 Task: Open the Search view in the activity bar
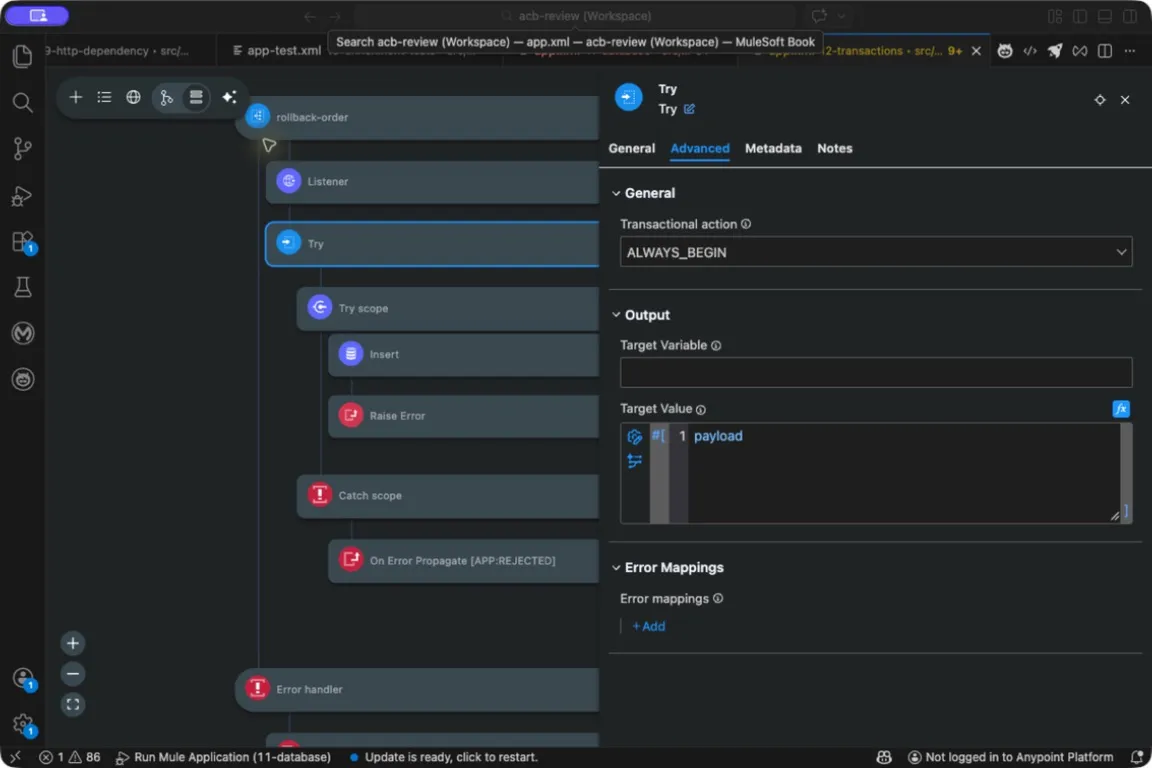click(x=23, y=102)
